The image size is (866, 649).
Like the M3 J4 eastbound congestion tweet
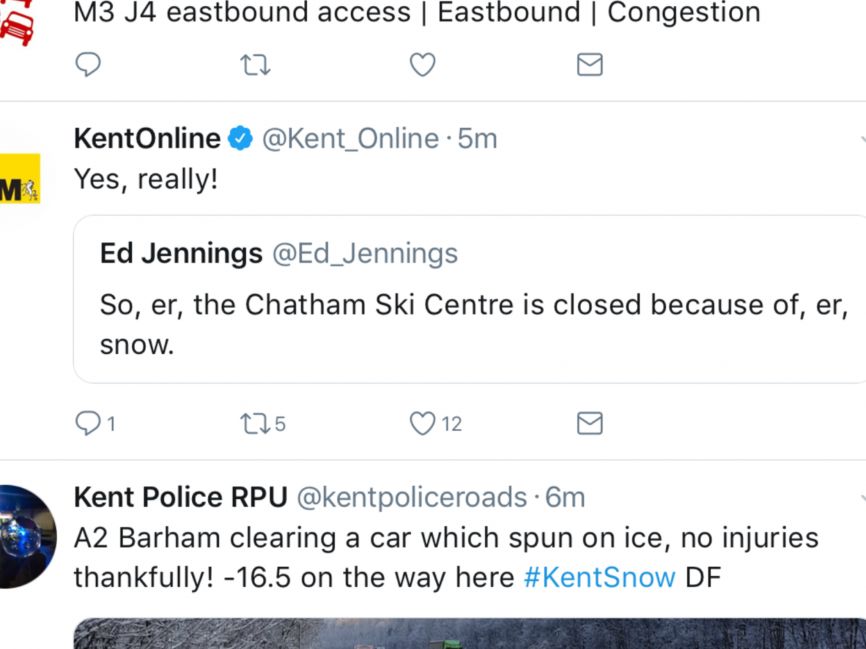pyautogui.click(x=423, y=65)
